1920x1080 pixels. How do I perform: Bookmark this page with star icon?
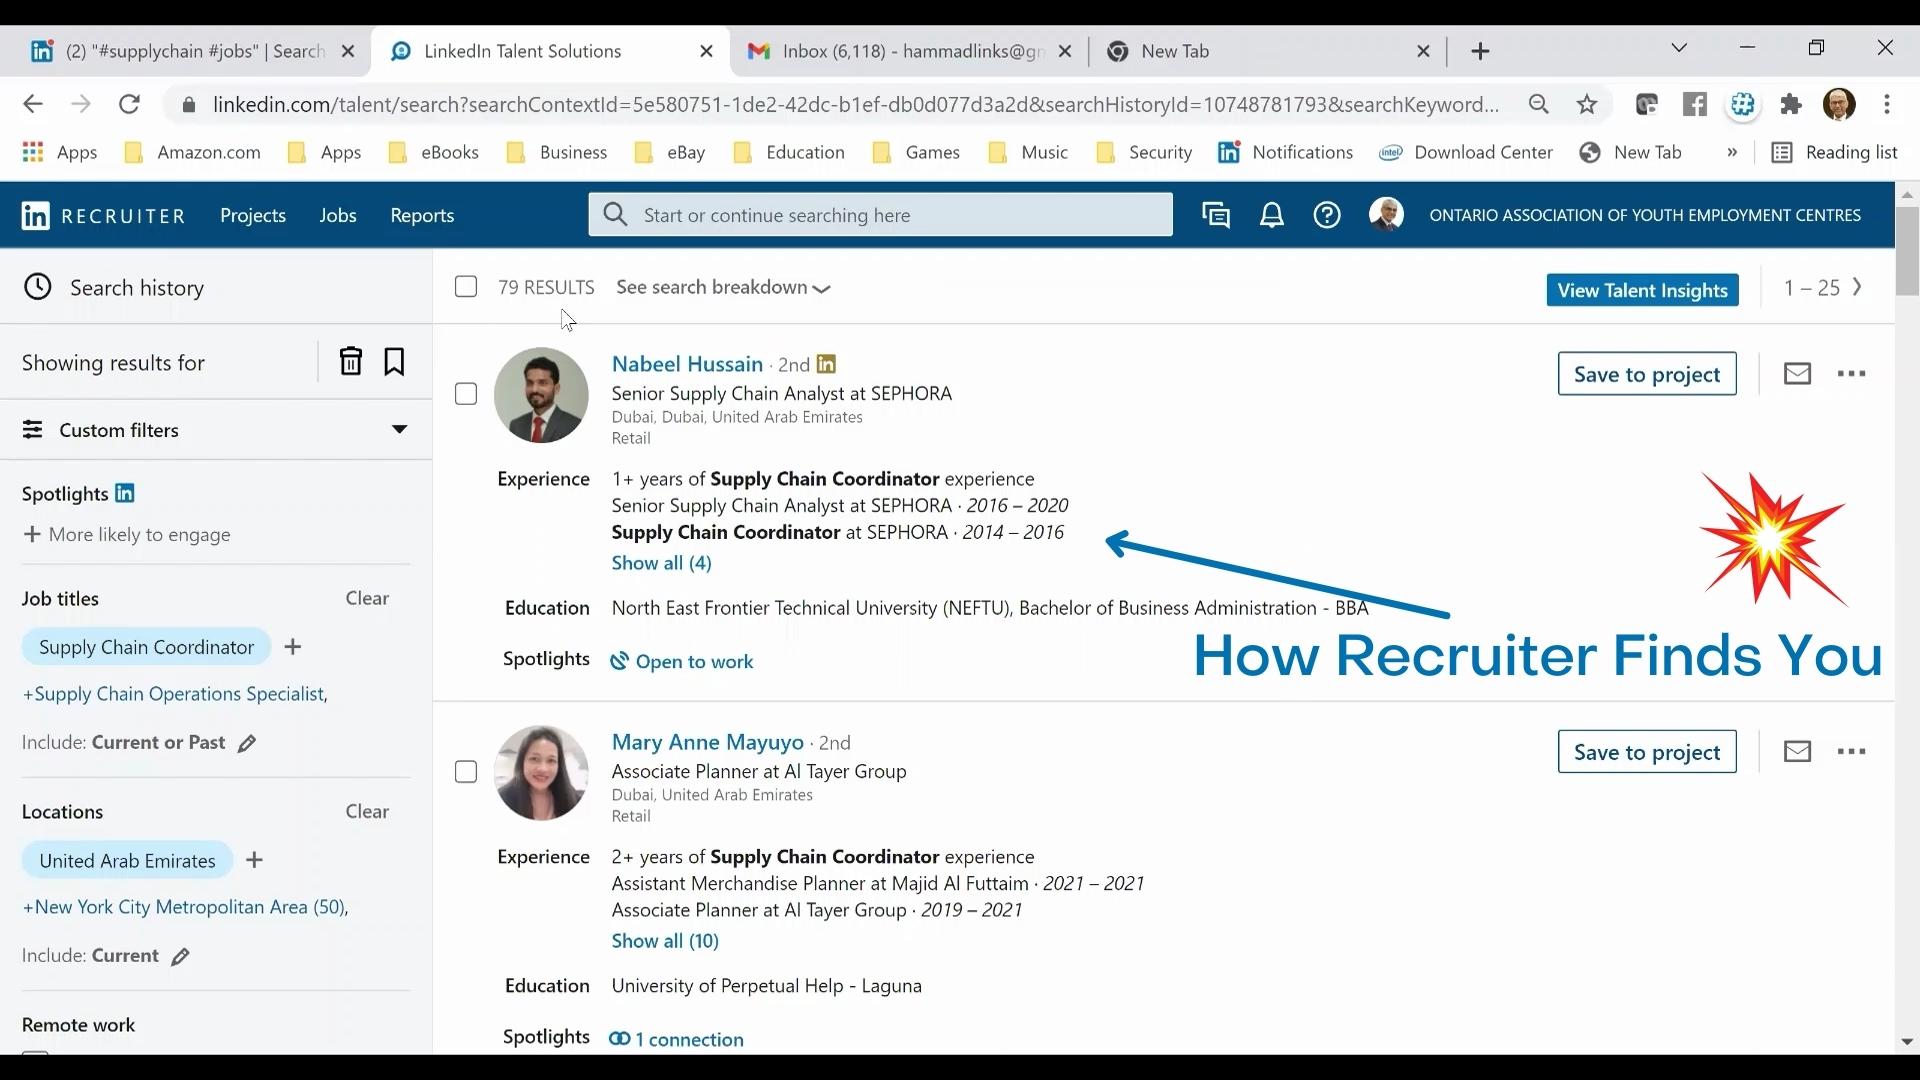(1587, 104)
